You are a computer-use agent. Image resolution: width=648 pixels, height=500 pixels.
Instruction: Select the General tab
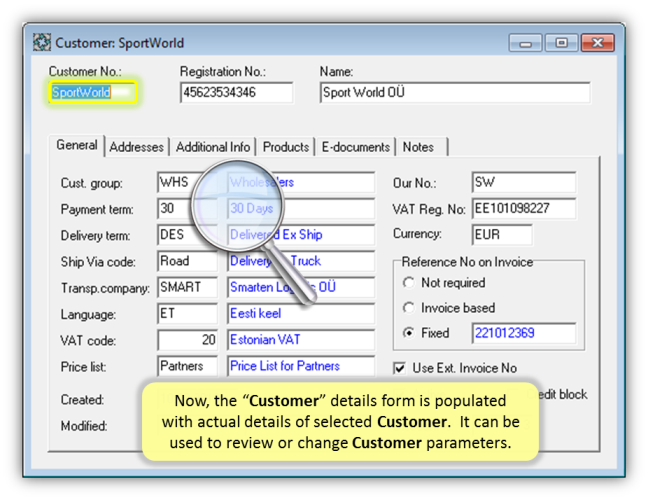pos(77,145)
